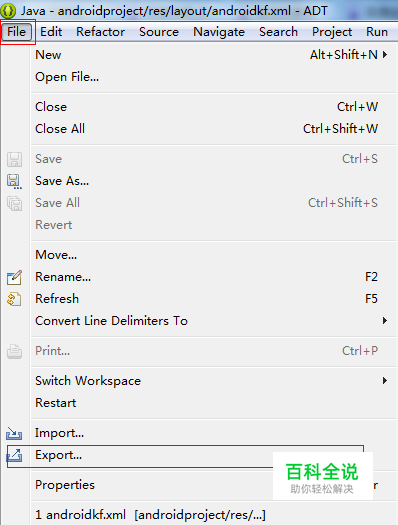Click the ADT app icon in title bar
Screen dimensions: 398x525
[x=8, y=11]
